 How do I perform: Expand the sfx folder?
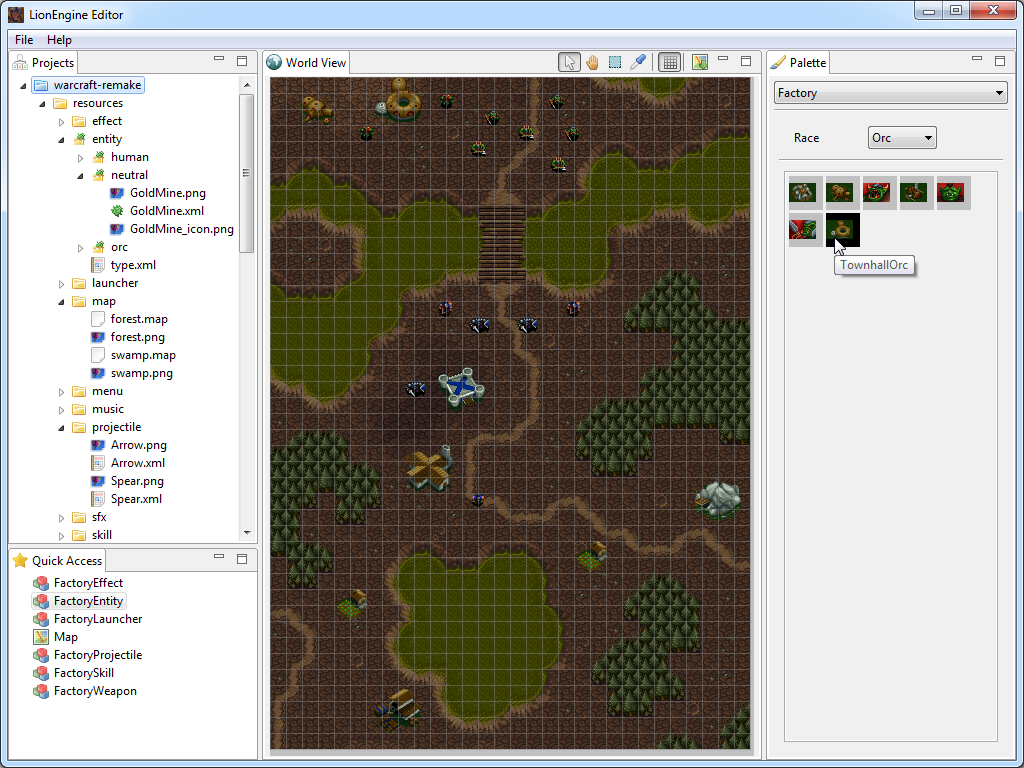(61, 518)
